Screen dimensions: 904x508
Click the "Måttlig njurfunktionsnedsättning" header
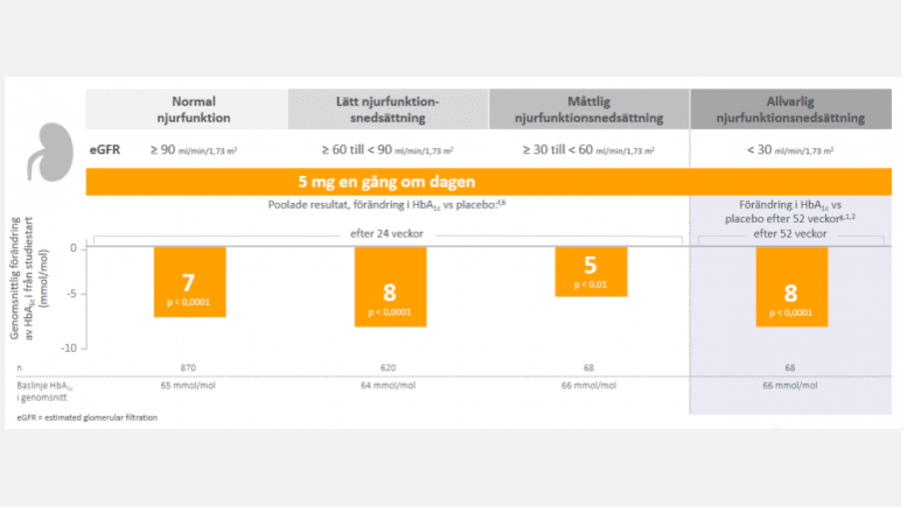tap(588, 109)
